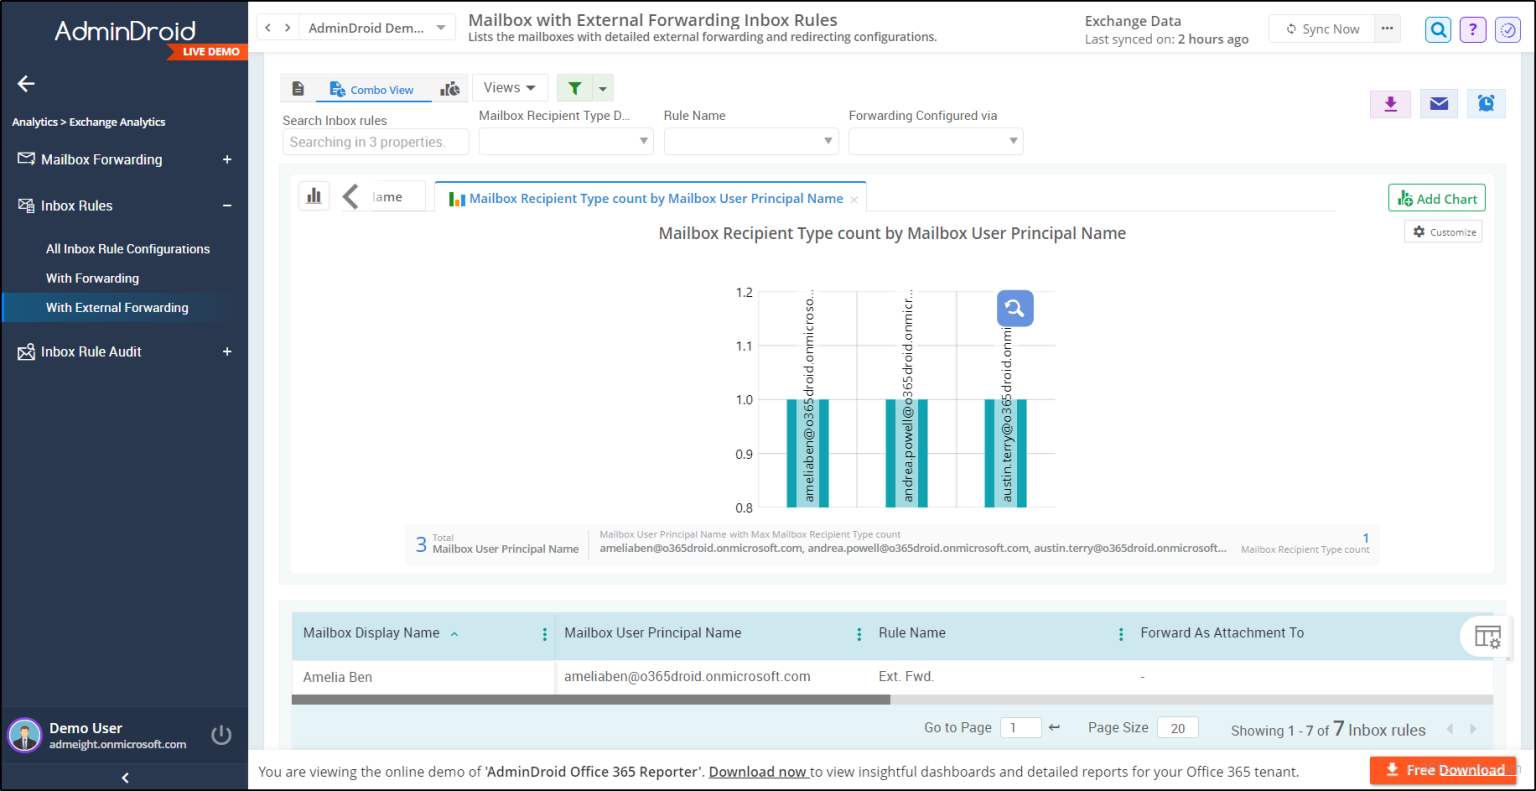Open the Forwarding Configured via dropdown
This screenshot has width=1536, height=791.
[935, 141]
